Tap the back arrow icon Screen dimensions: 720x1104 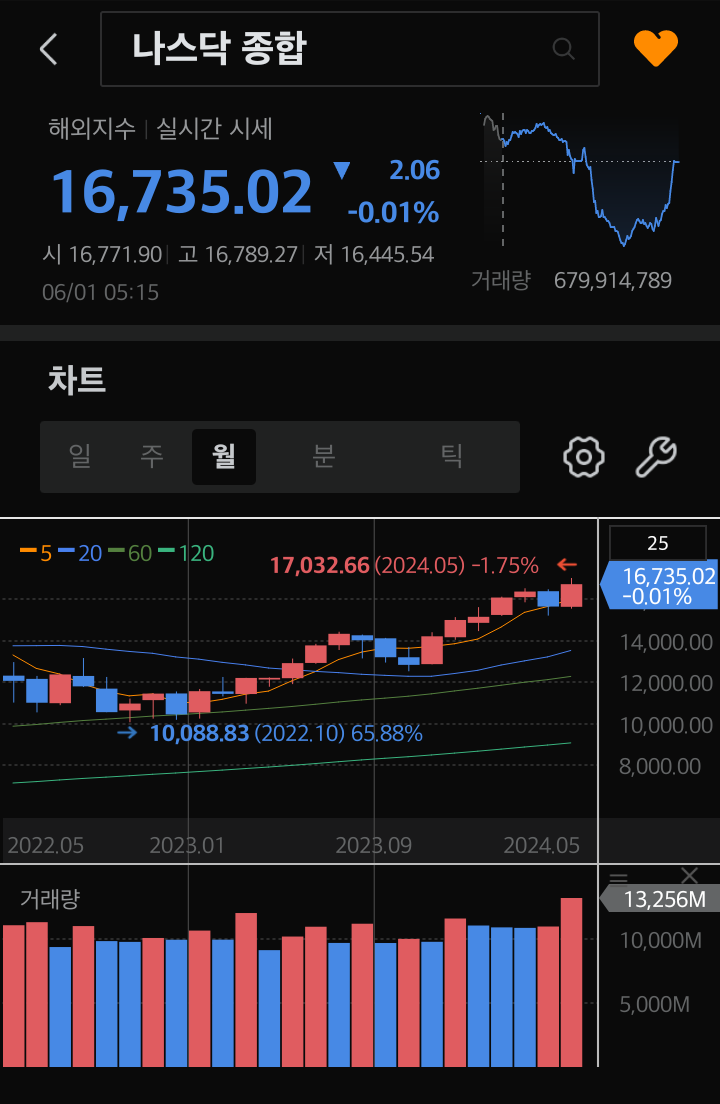click(x=49, y=50)
